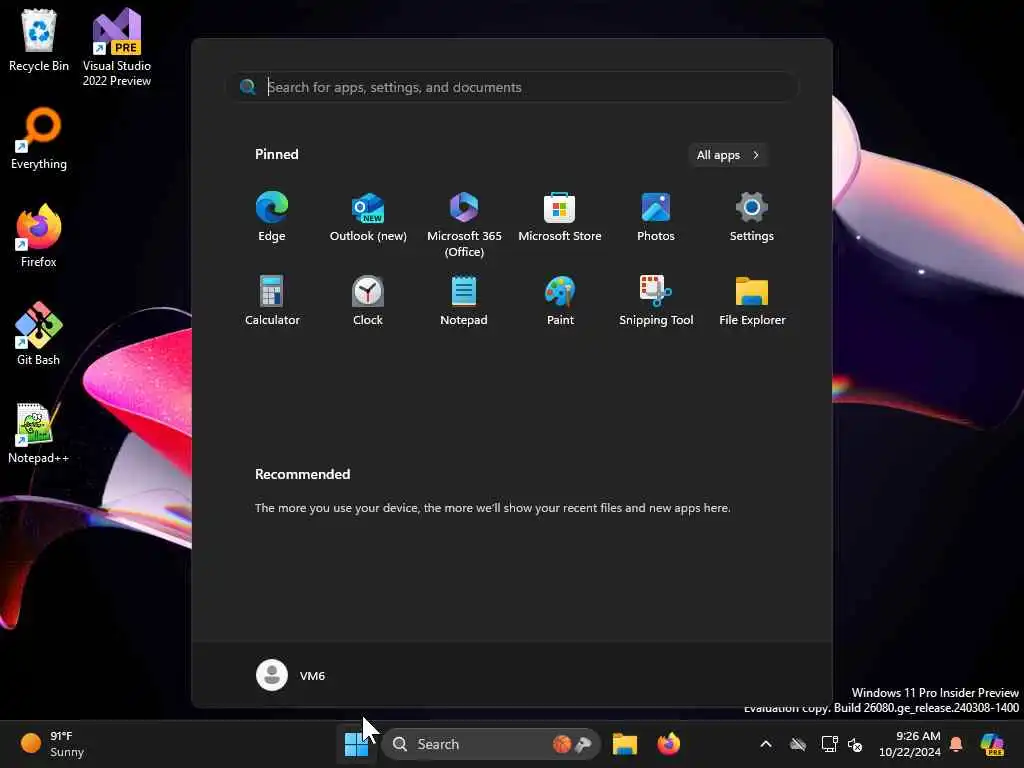Show hidden system tray icons chevron
The image size is (1024, 768).
coord(766,744)
